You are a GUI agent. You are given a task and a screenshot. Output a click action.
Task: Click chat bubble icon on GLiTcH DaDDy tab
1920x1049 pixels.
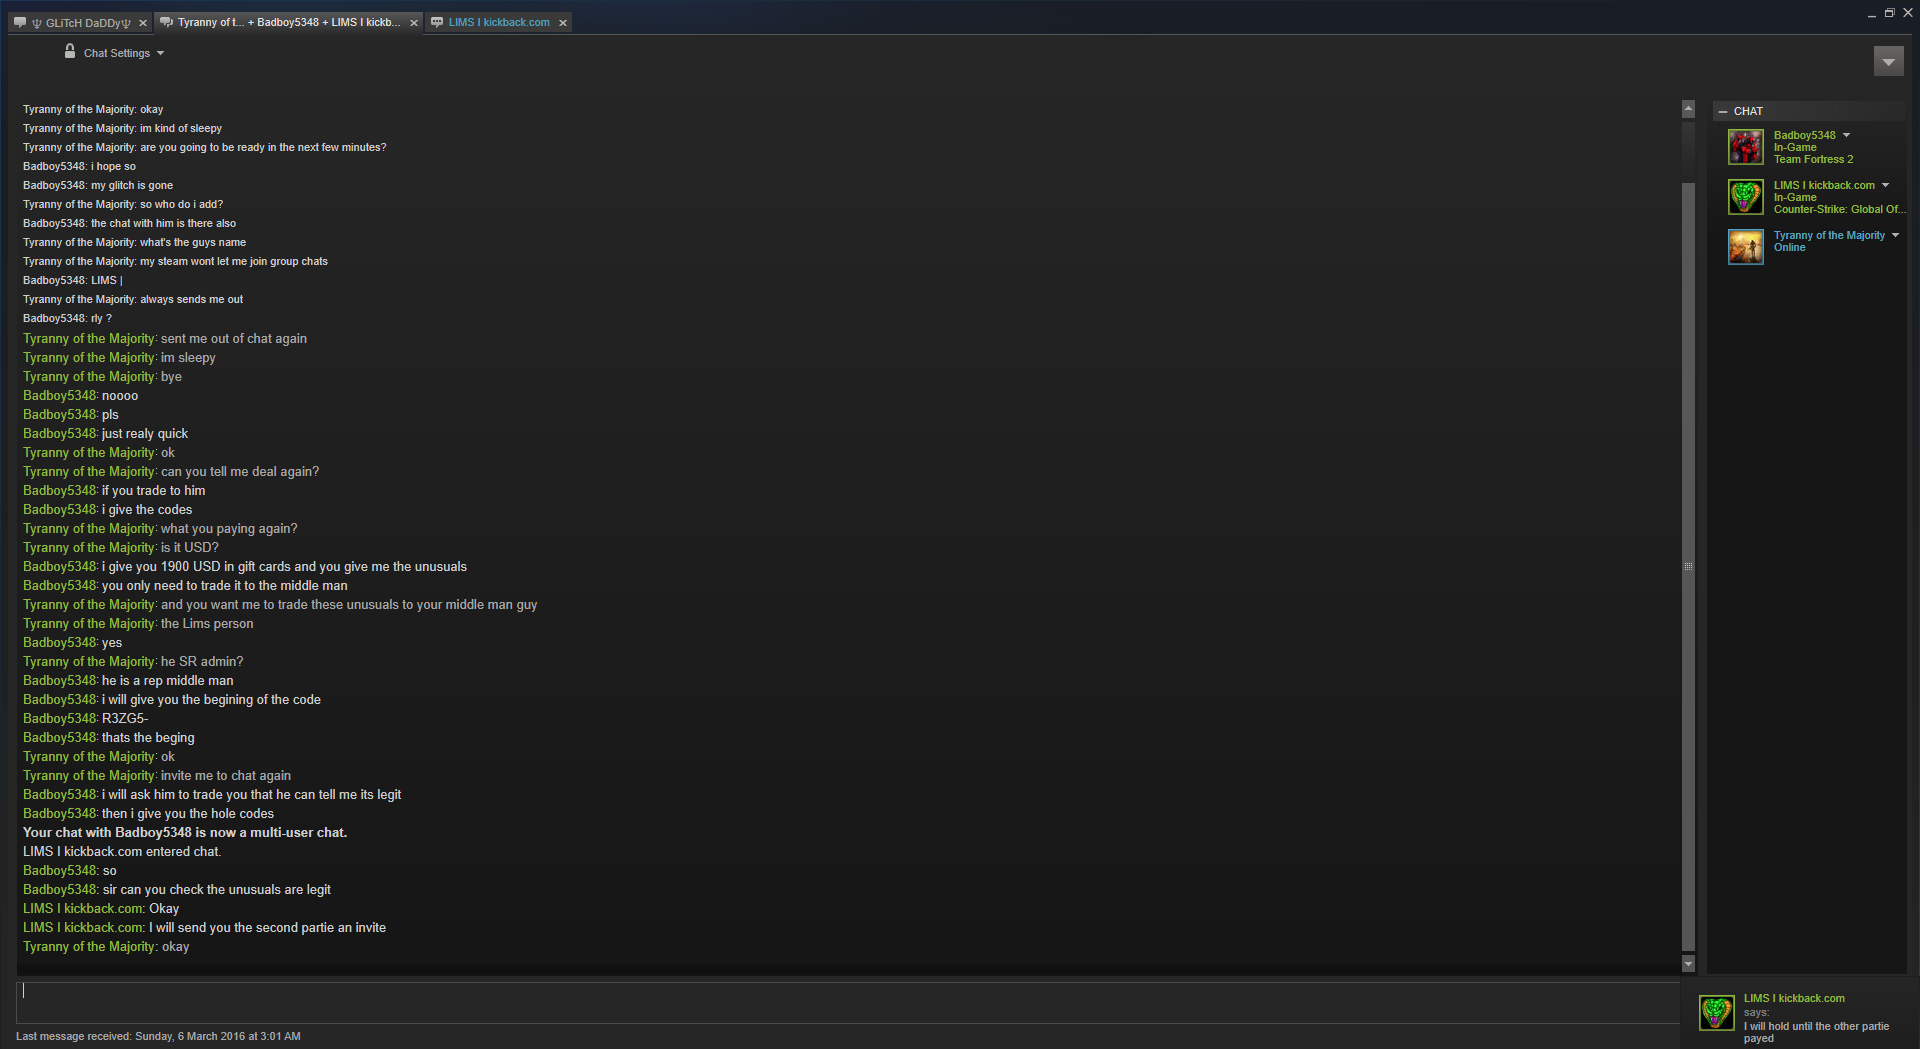coord(20,22)
